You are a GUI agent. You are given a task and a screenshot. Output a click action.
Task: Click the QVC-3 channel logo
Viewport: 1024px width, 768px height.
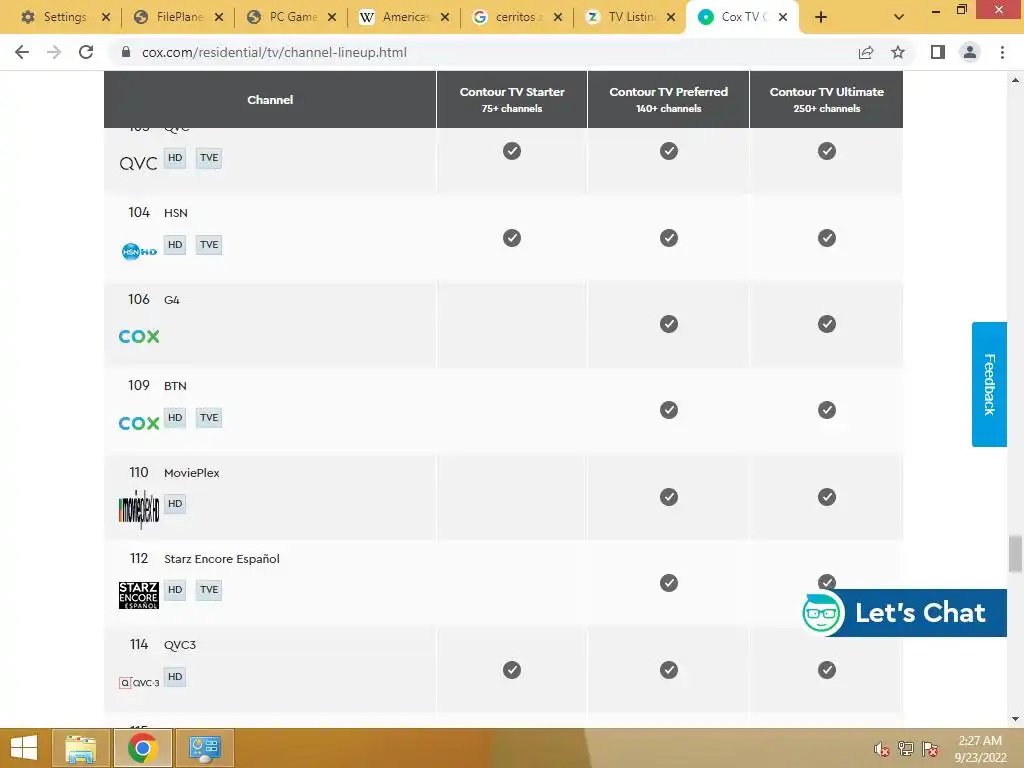(139, 682)
